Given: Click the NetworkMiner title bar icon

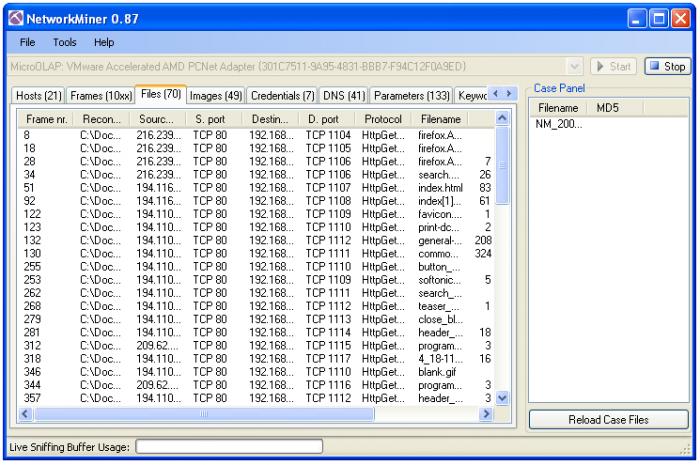Looking at the screenshot, I should [x=12, y=15].
